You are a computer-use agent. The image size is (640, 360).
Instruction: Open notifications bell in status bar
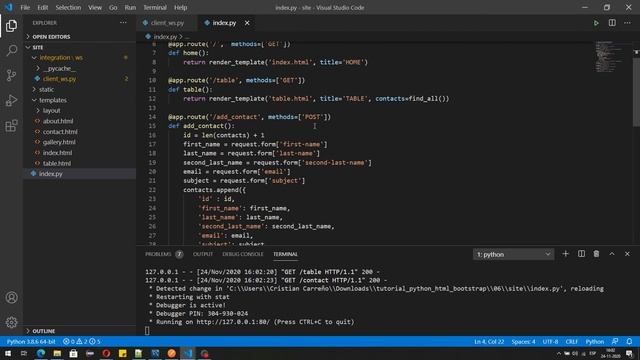point(629,341)
